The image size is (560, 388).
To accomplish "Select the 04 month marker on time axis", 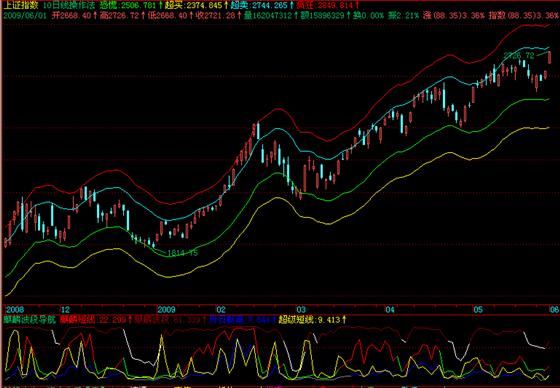I will [x=390, y=309].
